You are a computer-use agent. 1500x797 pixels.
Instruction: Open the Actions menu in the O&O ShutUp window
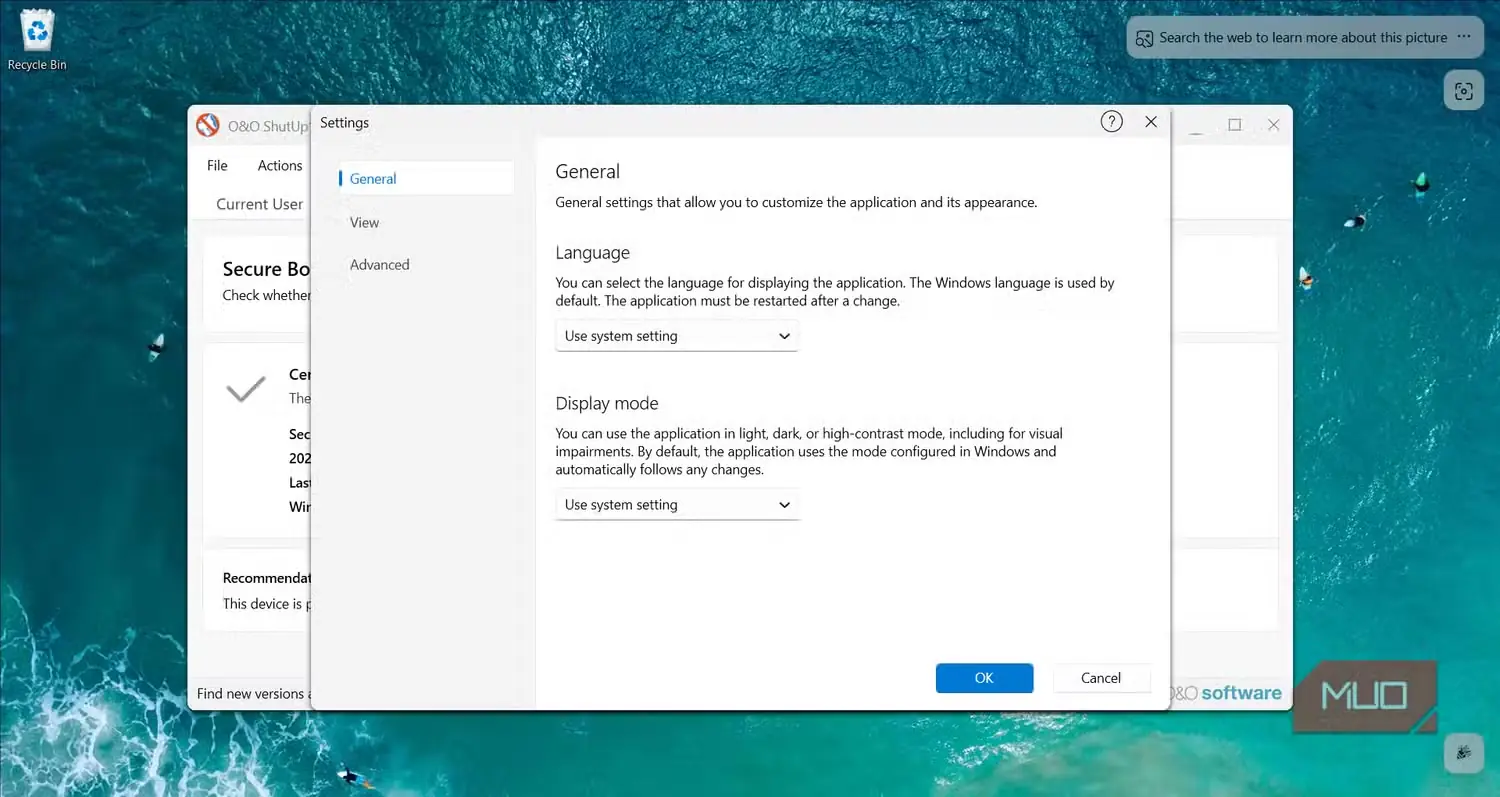click(280, 166)
